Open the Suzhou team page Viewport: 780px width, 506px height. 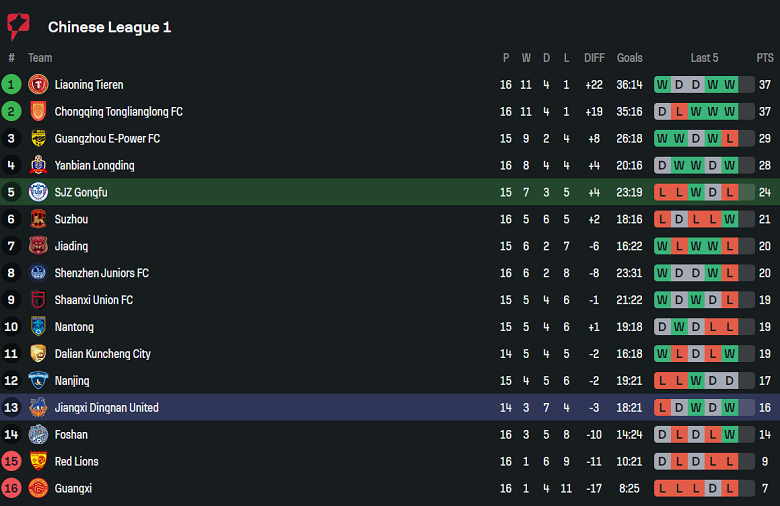[x=71, y=219]
